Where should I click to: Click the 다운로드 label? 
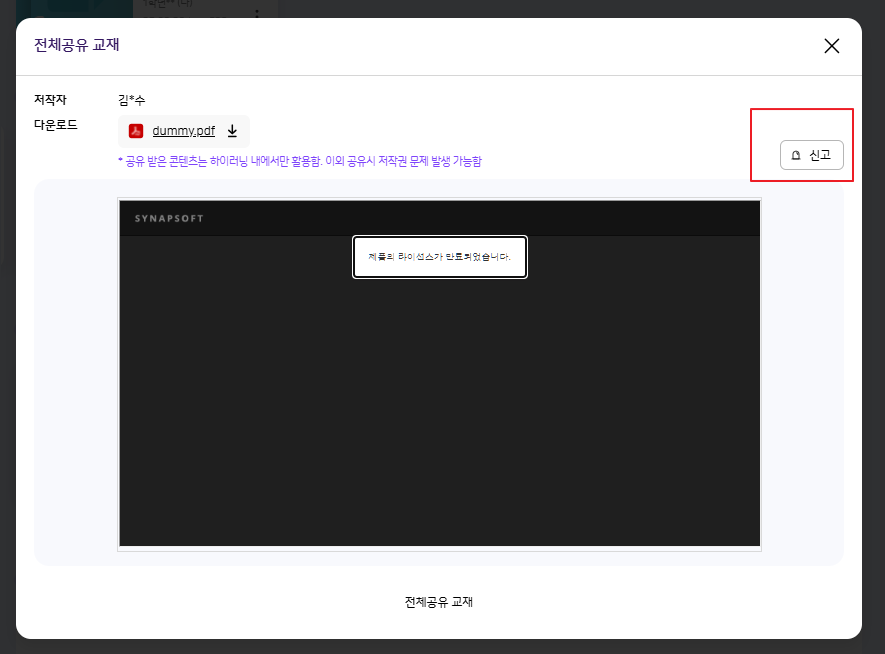(x=55, y=125)
